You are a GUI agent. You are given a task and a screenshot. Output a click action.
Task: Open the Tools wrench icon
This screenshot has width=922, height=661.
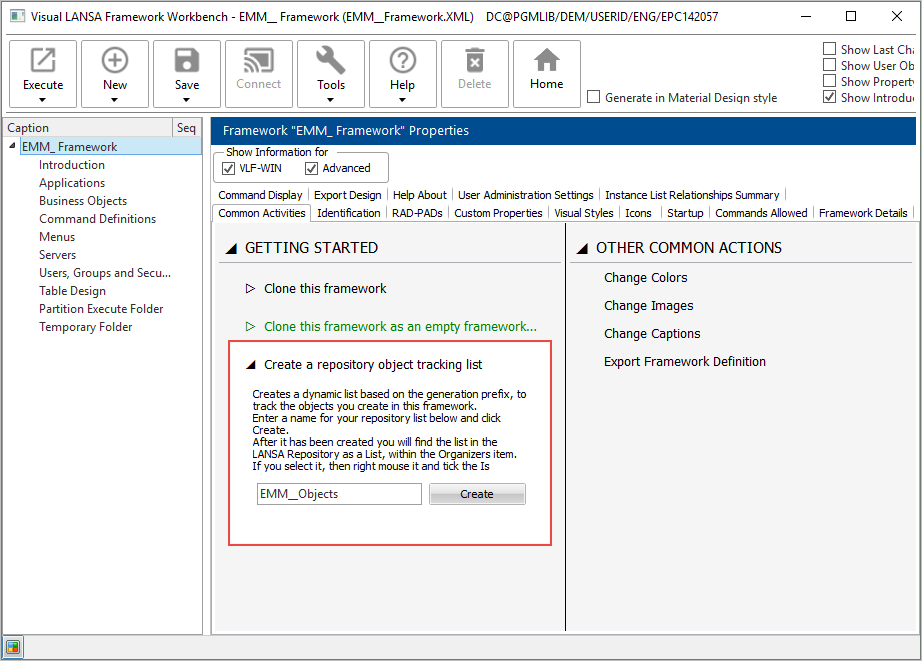pos(331,62)
